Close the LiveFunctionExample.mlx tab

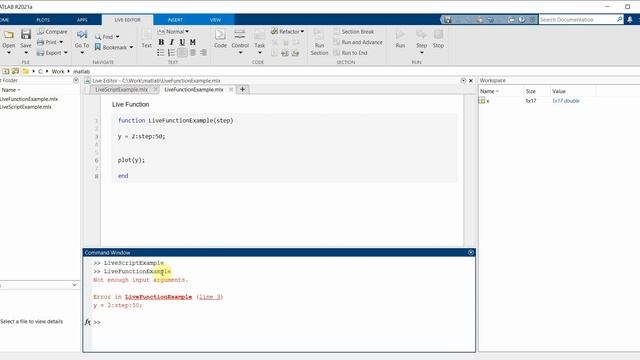(x=231, y=89)
